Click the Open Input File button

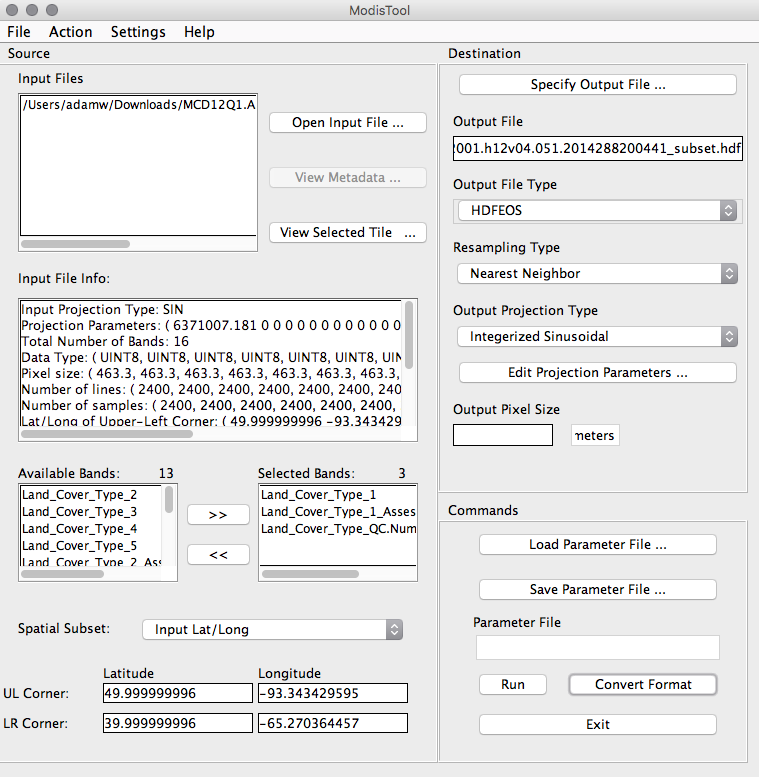(347, 123)
